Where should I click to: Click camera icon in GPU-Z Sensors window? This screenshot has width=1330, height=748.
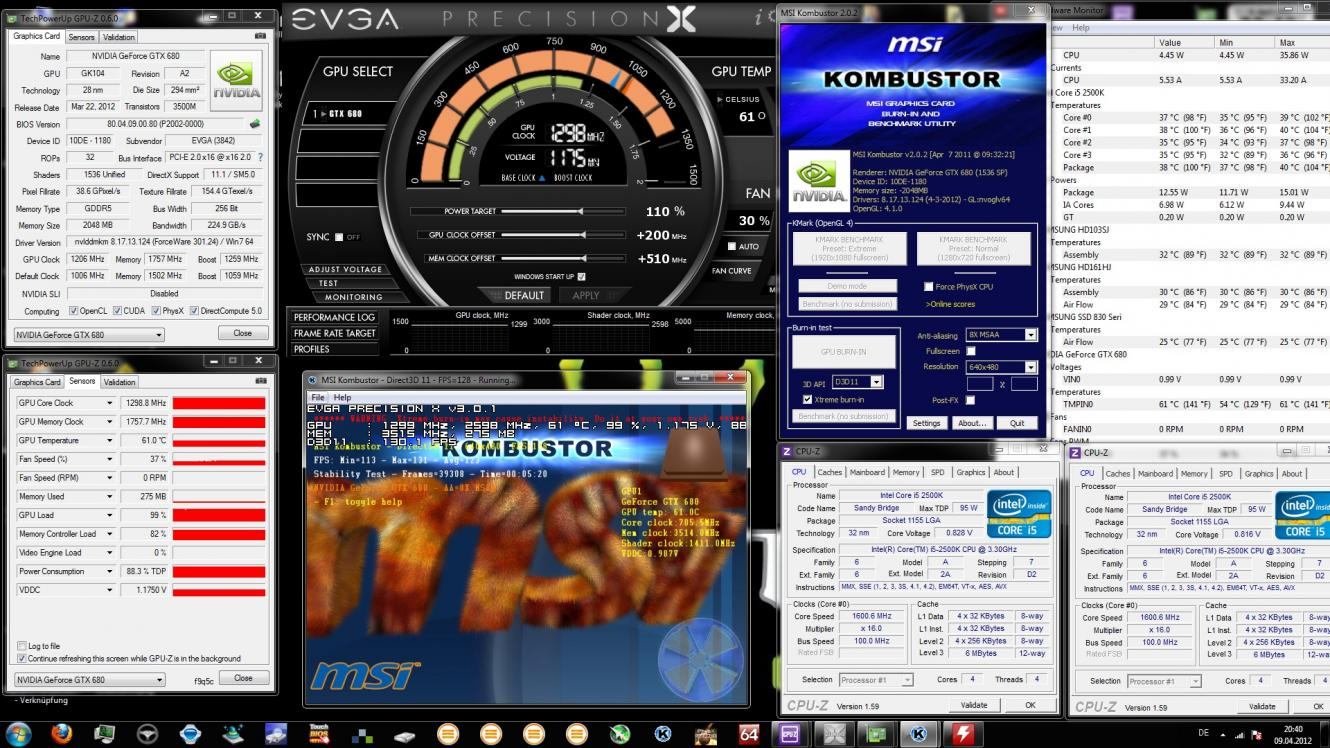point(260,381)
